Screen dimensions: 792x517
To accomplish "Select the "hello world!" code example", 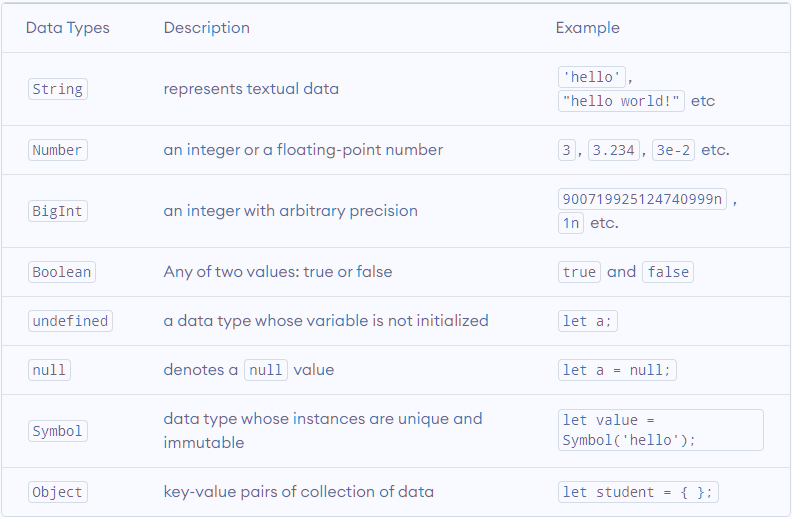I will pos(621,101).
